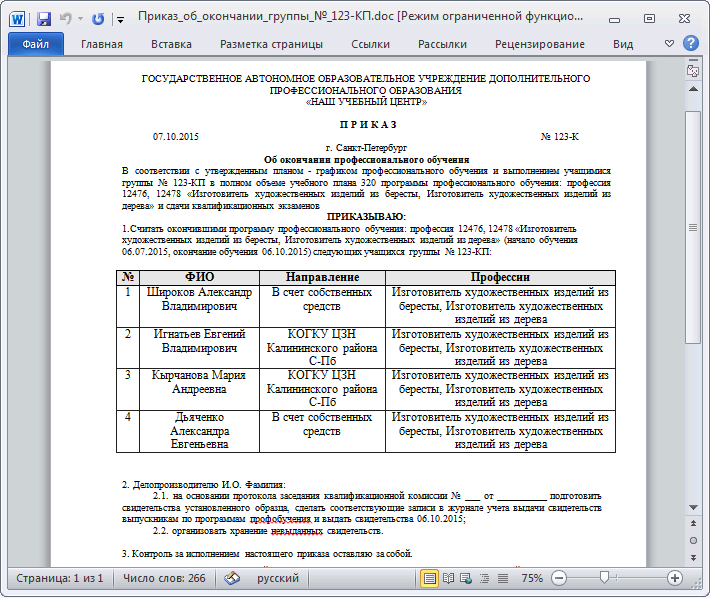Click the zoom slider in status bar
The width and height of the screenshot is (710, 598).
pos(605,578)
